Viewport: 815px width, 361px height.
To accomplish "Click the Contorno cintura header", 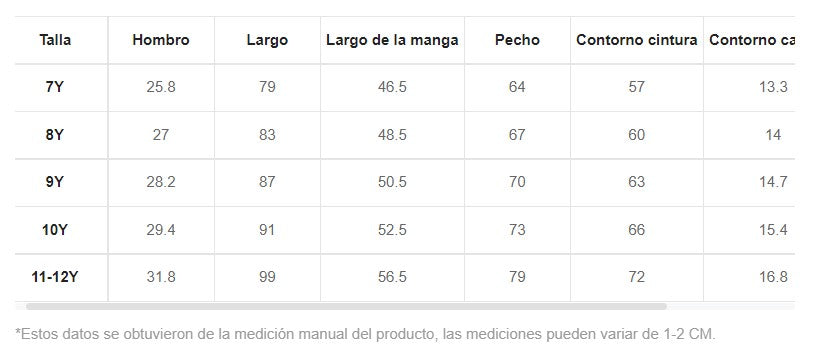I will click(637, 40).
